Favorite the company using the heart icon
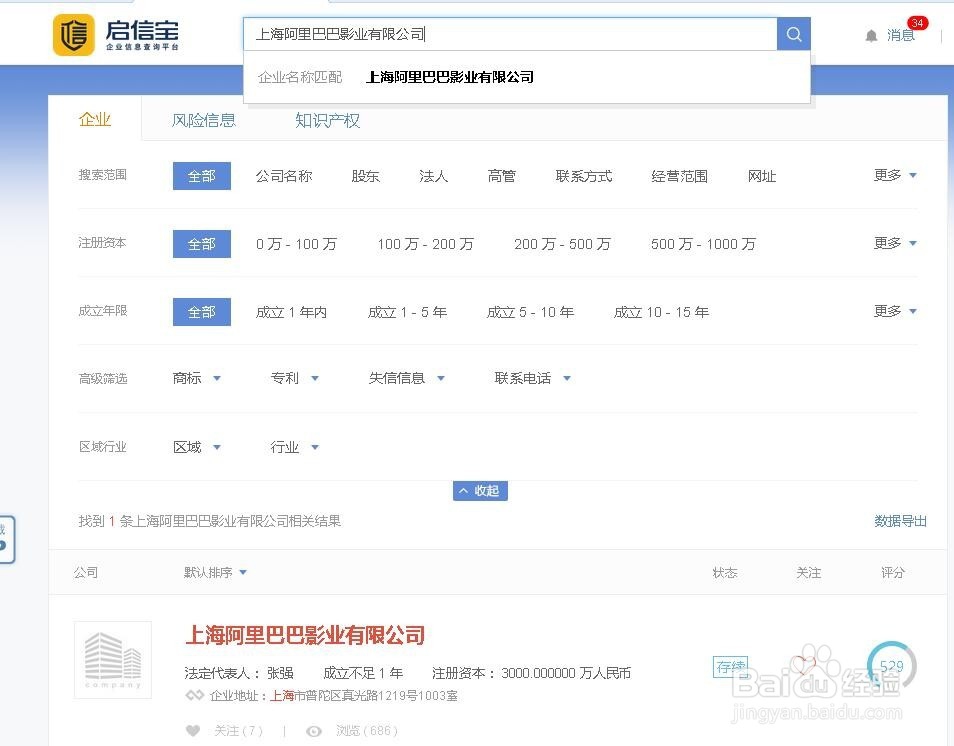Image resolution: width=954 pixels, height=746 pixels. tap(192, 731)
